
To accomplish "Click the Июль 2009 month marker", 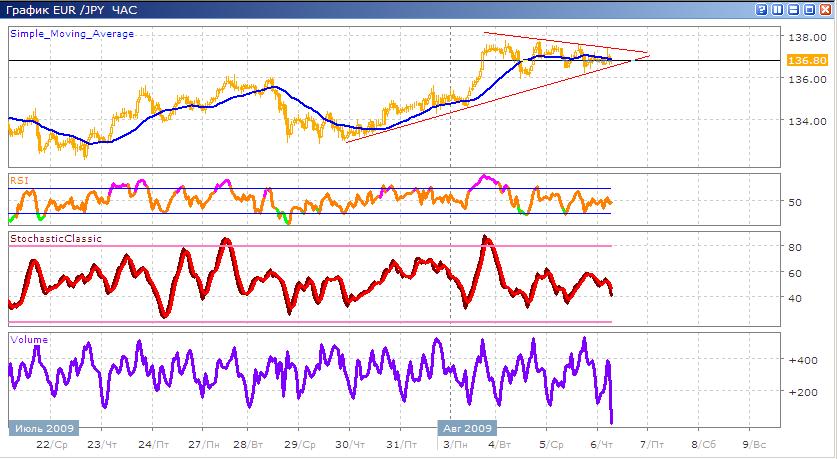I will [x=41, y=426].
